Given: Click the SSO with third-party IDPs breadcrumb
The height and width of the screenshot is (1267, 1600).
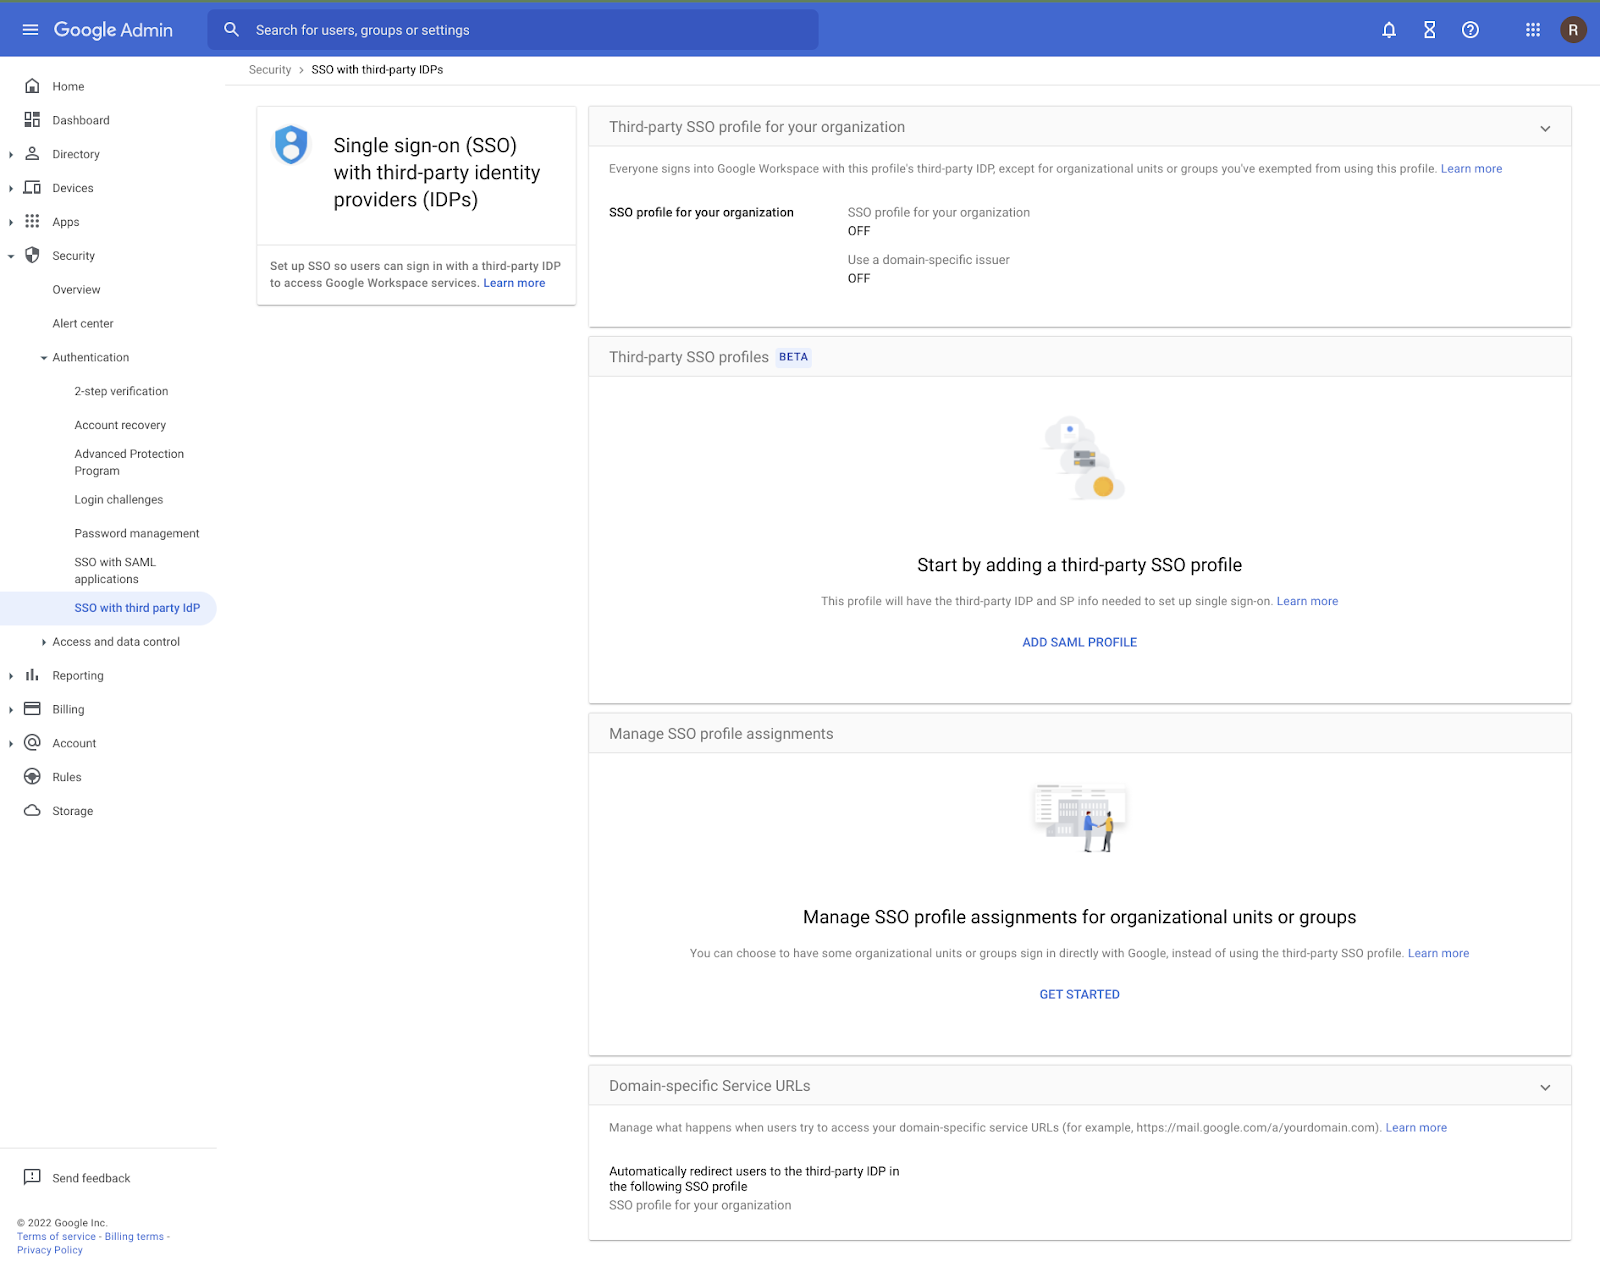Looking at the screenshot, I should pos(377,70).
